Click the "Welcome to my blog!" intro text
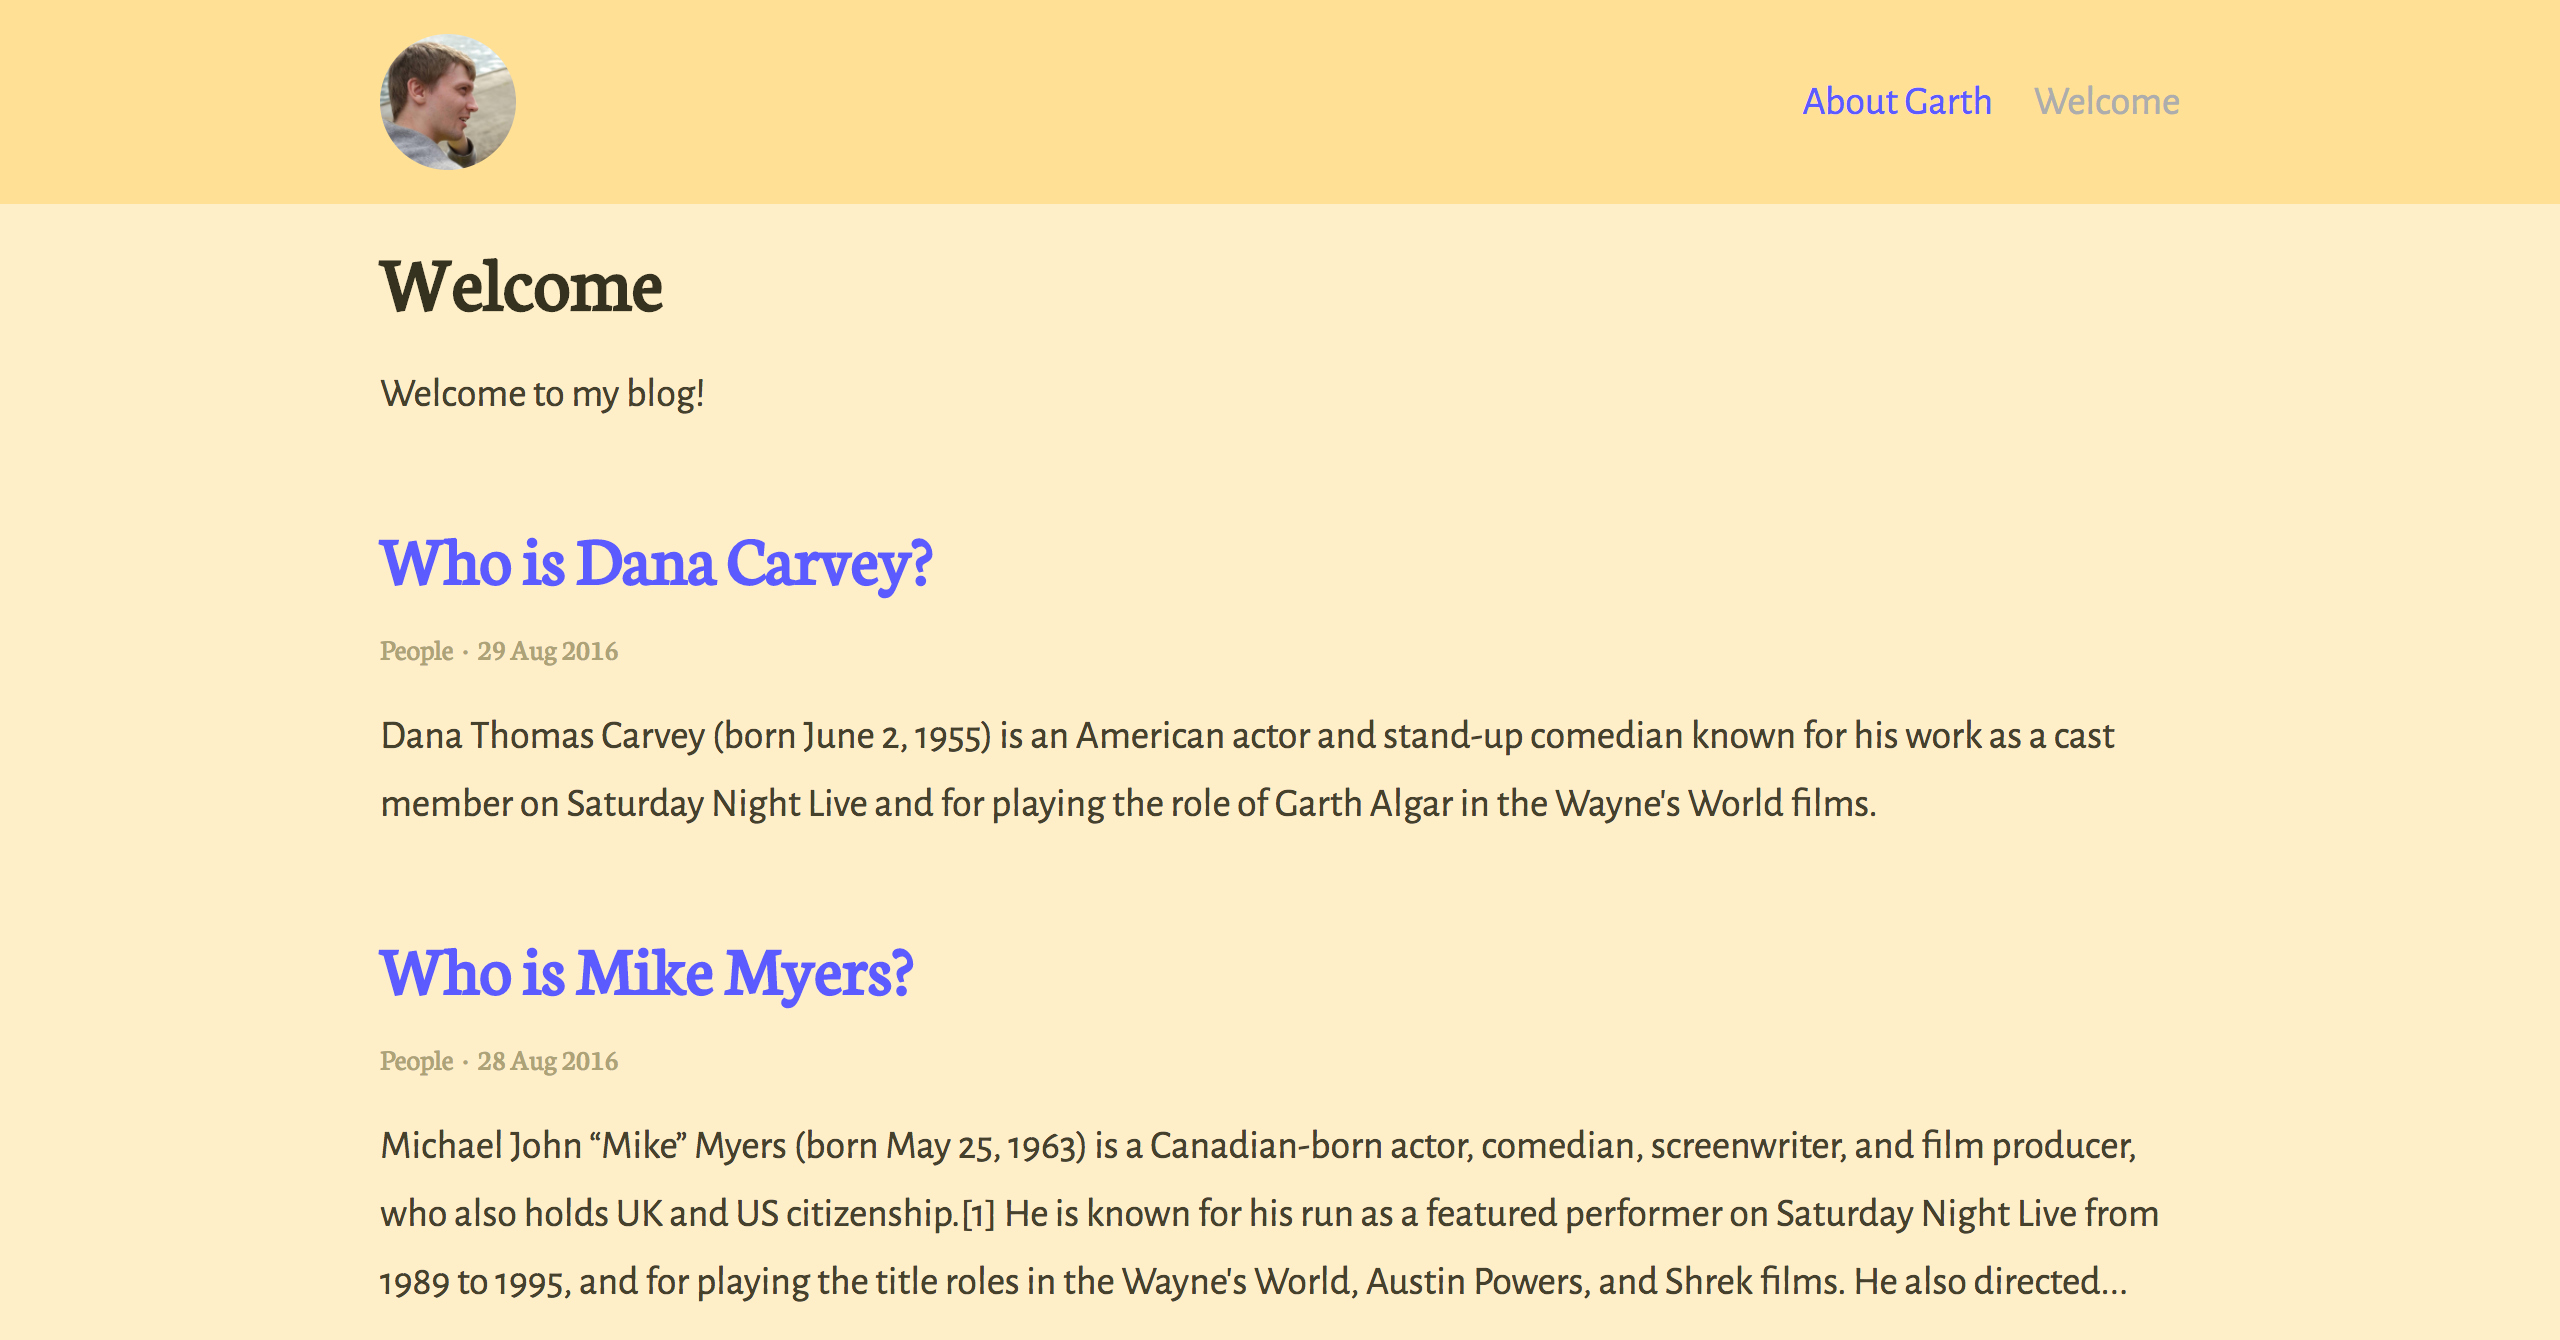The height and width of the screenshot is (1340, 2560). click(543, 394)
